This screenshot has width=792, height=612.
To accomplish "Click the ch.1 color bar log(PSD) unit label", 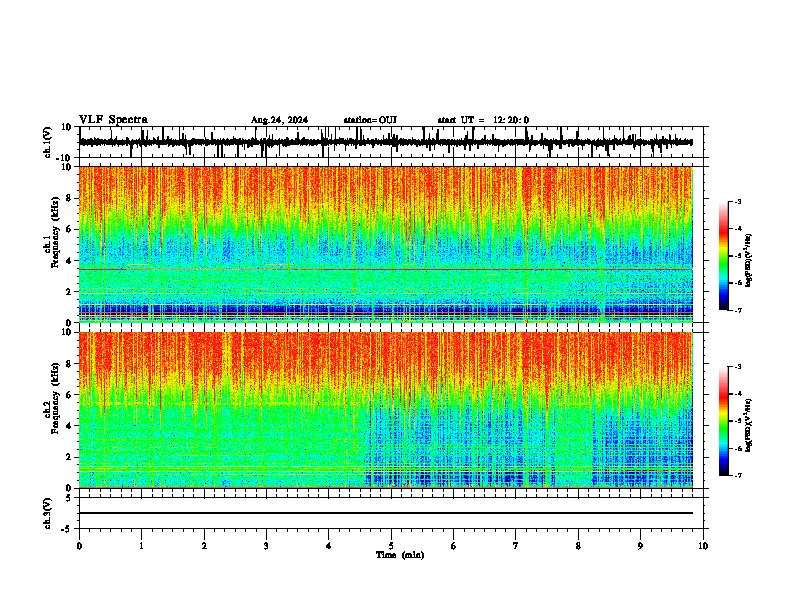I will coord(749,260).
